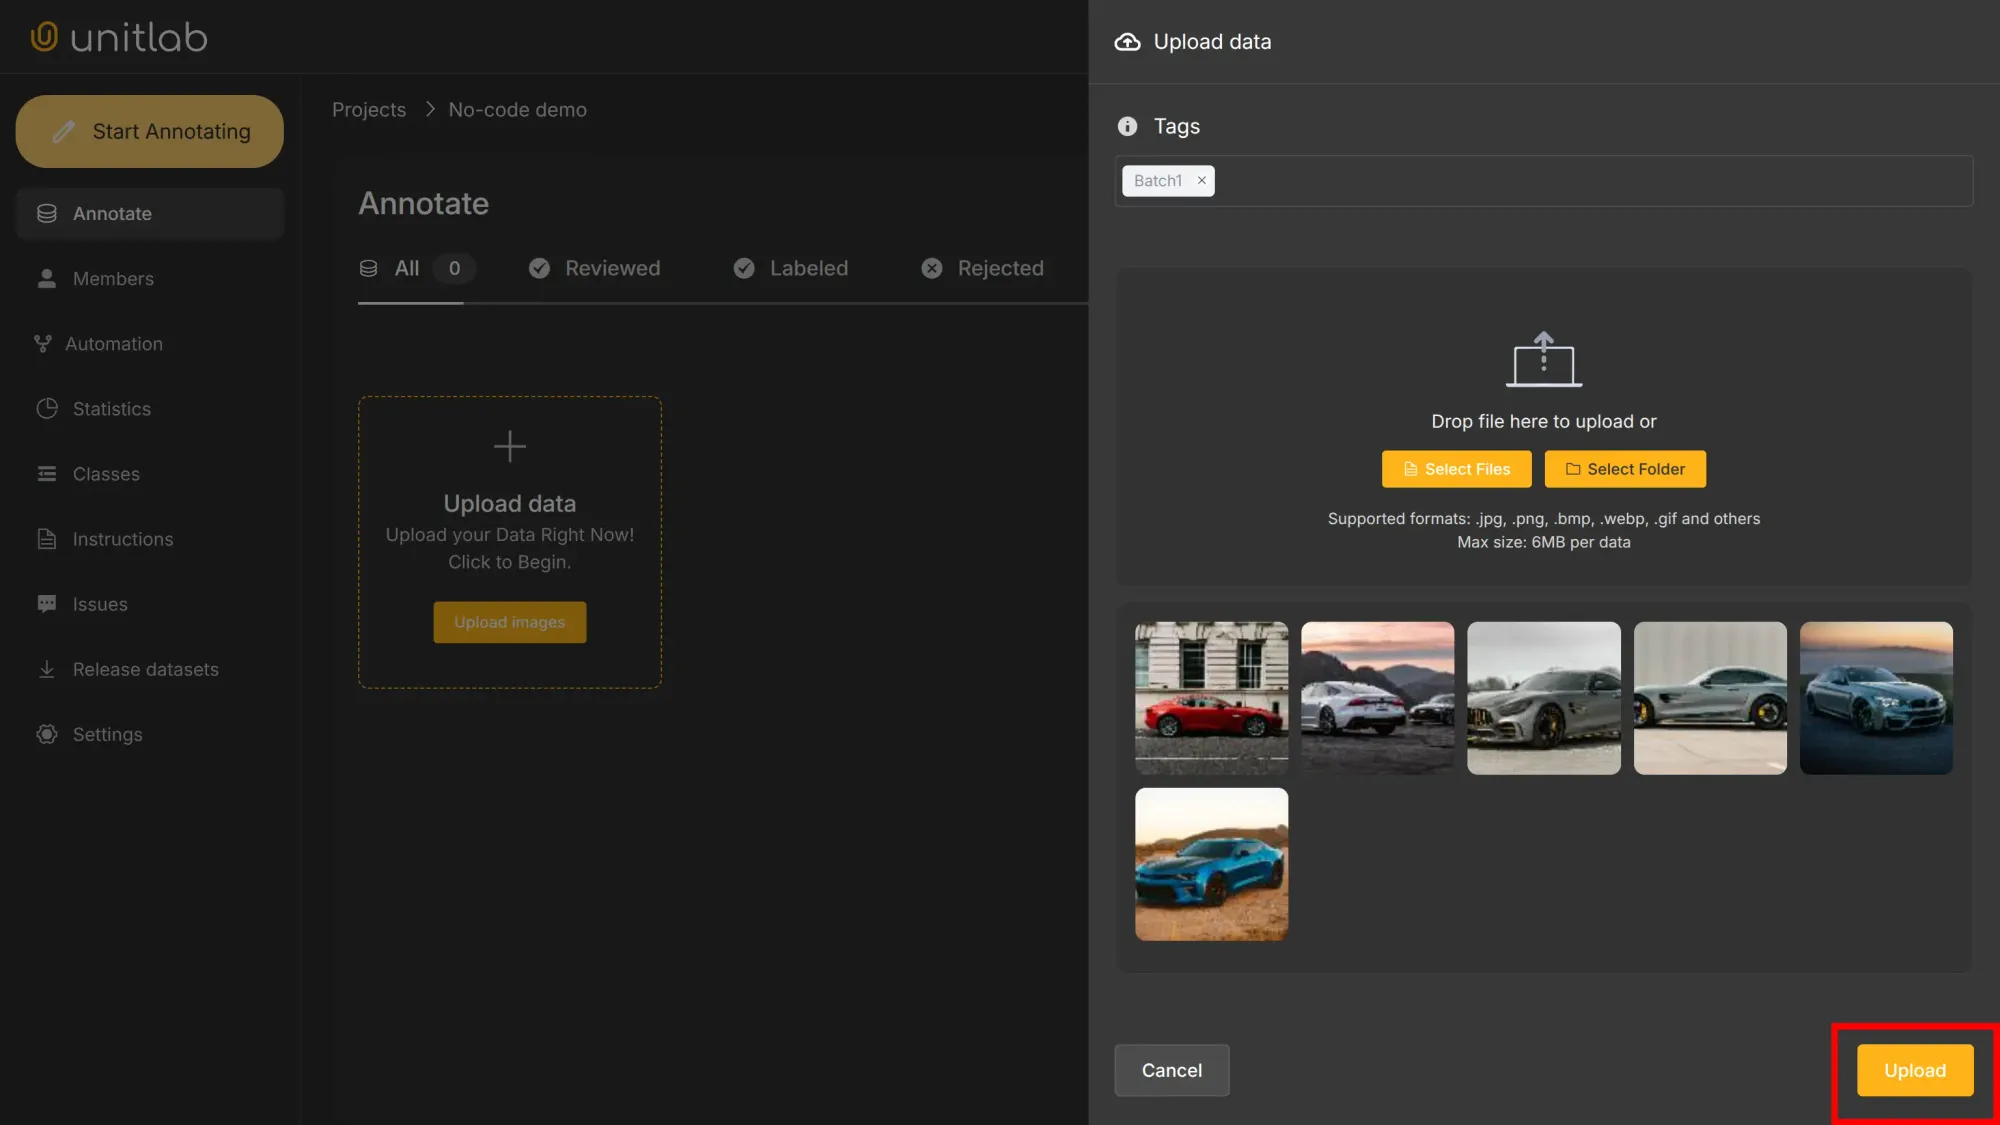The width and height of the screenshot is (2000, 1125).
Task: Open Issues via the chat bubble icon
Action: click(x=46, y=603)
